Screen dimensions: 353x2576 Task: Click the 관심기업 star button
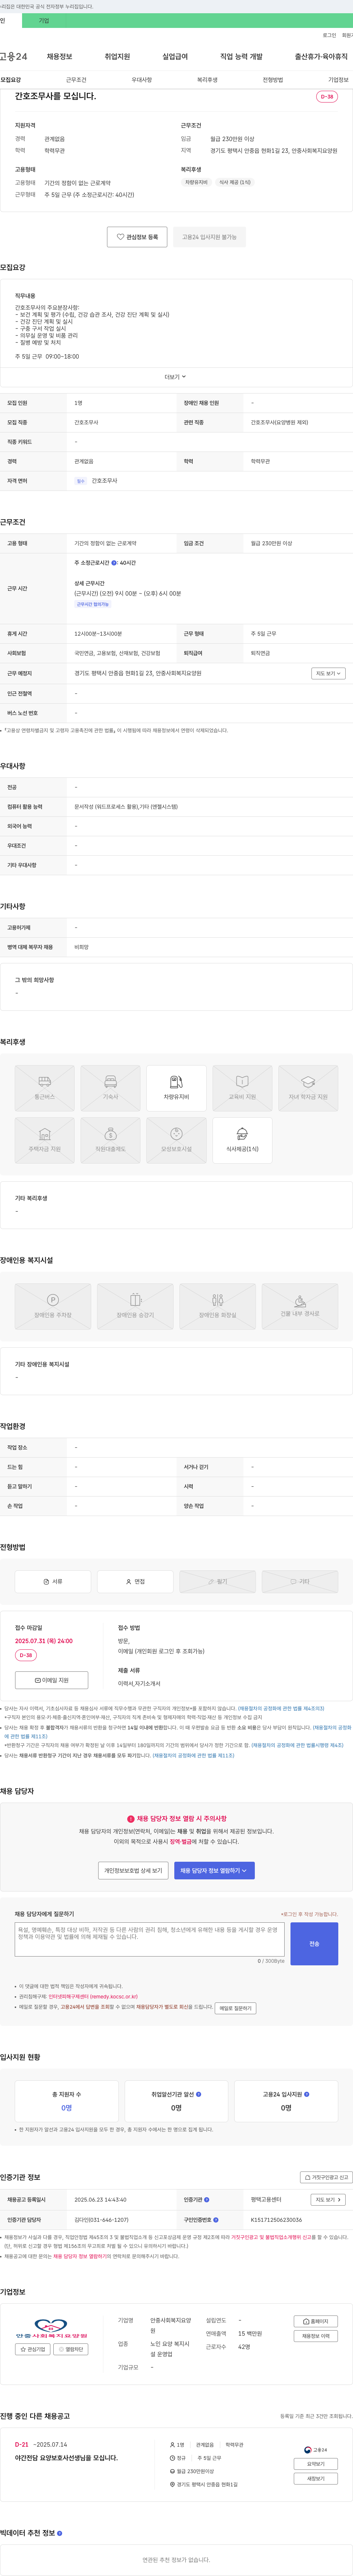click(x=33, y=2349)
